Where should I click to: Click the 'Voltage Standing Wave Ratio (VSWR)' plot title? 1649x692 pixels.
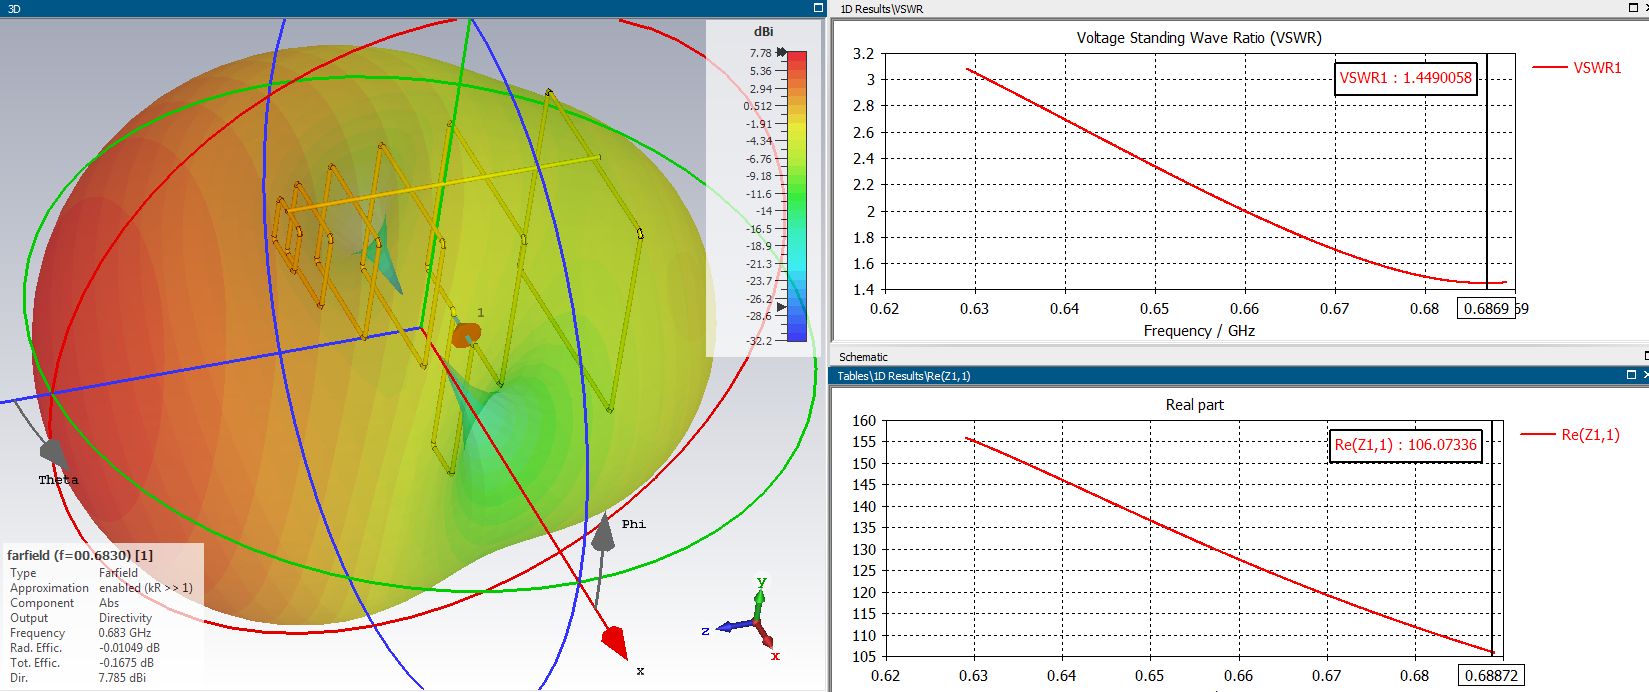pos(1199,38)
